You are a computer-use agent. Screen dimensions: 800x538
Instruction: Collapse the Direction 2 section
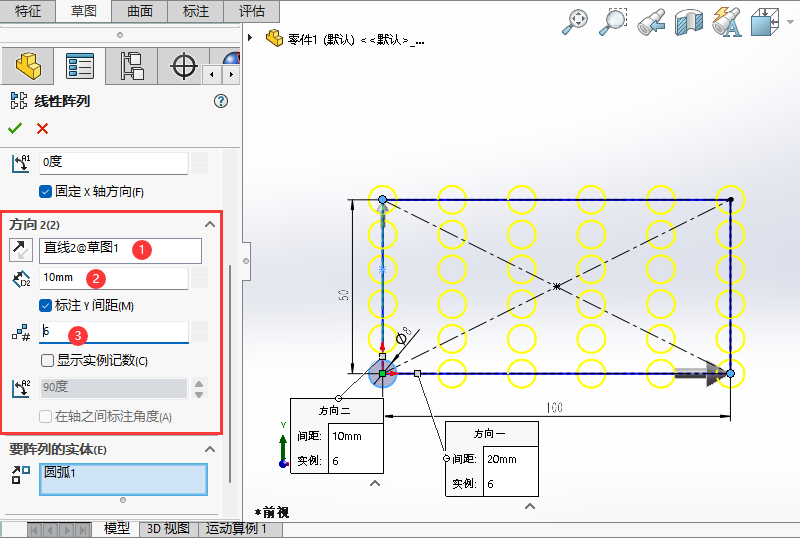point(210,224)
